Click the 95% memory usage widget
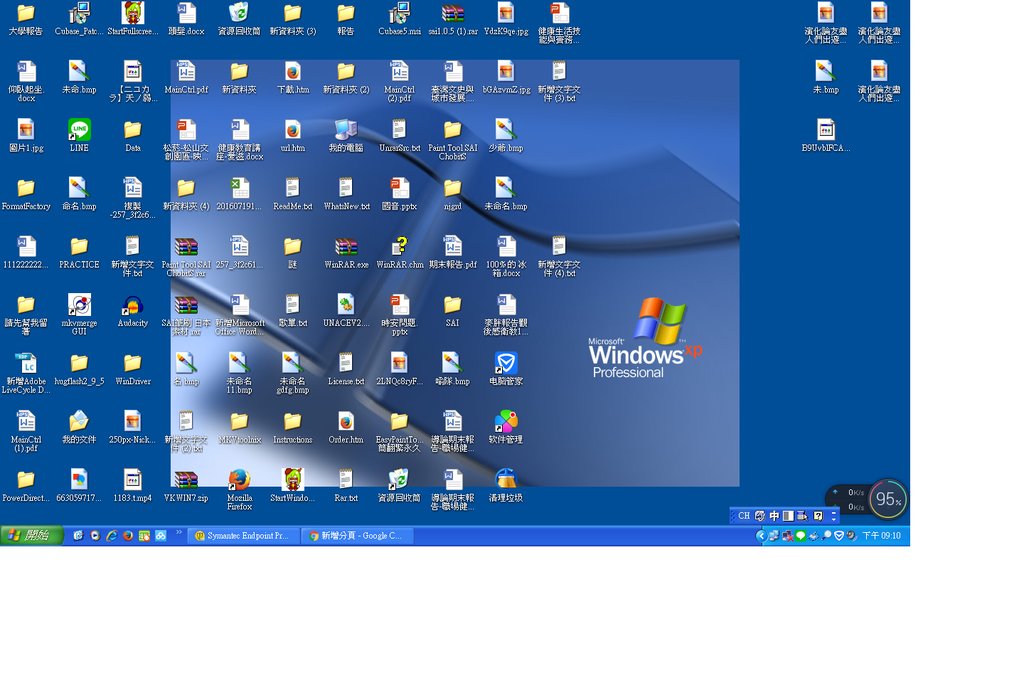The image size is (1024, 683). 889,499
